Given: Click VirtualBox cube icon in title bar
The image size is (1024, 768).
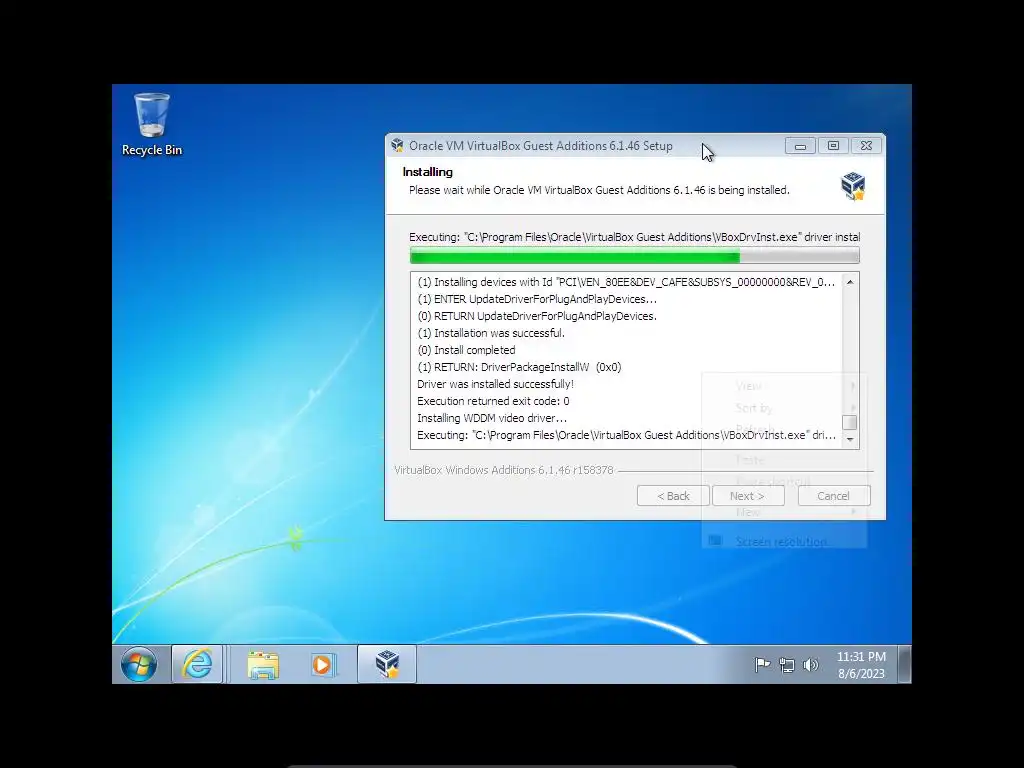Looking at the screenshot, I should [x=397, y=146].
